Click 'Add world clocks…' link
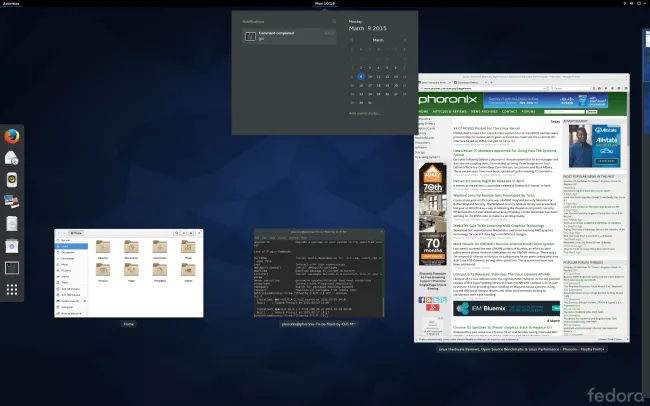This screenshot has width=650, height=406. point(364,113)
